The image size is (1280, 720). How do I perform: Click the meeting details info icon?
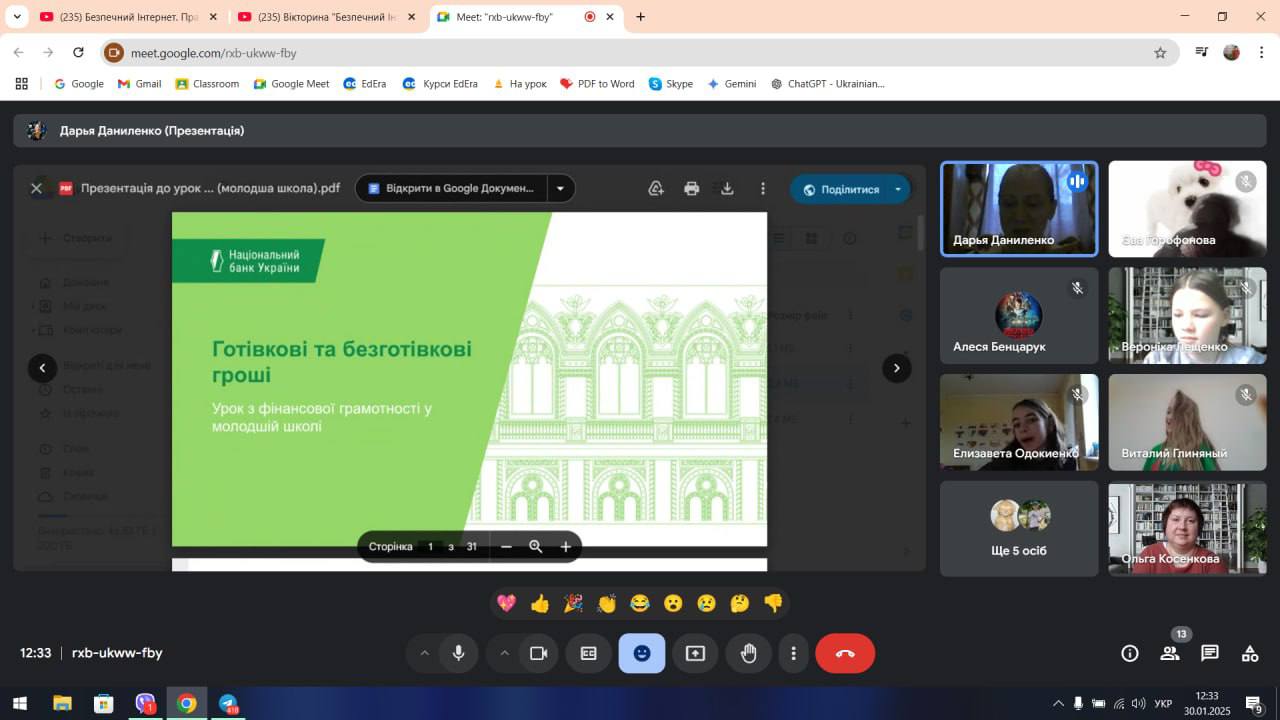pyautogui.click(x=1130, y=653)
